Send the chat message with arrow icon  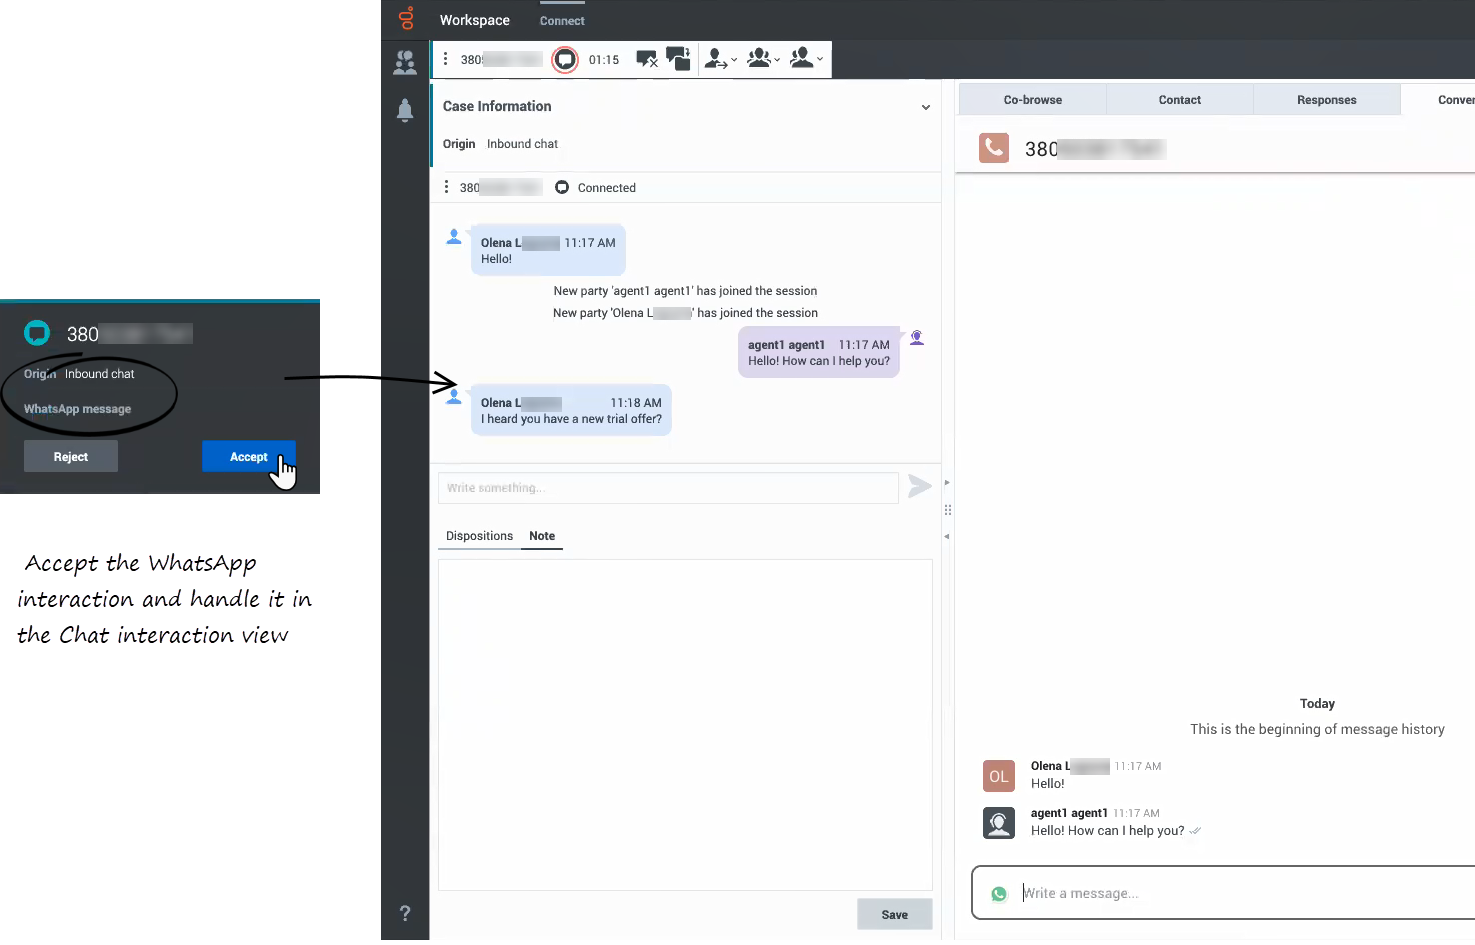[919, 487]
